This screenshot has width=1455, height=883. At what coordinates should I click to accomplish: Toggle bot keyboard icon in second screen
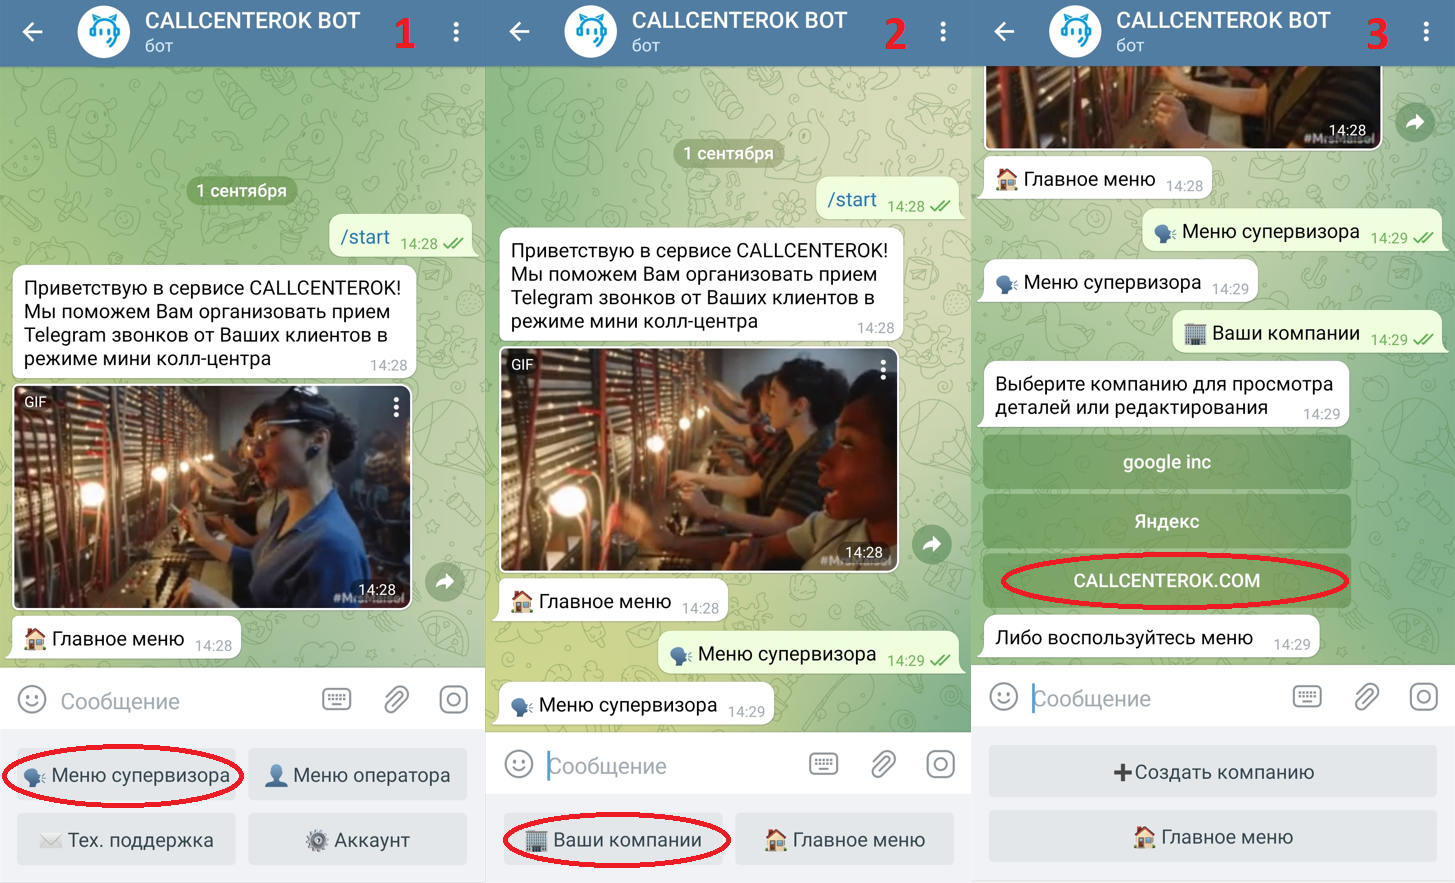point(823,764)
